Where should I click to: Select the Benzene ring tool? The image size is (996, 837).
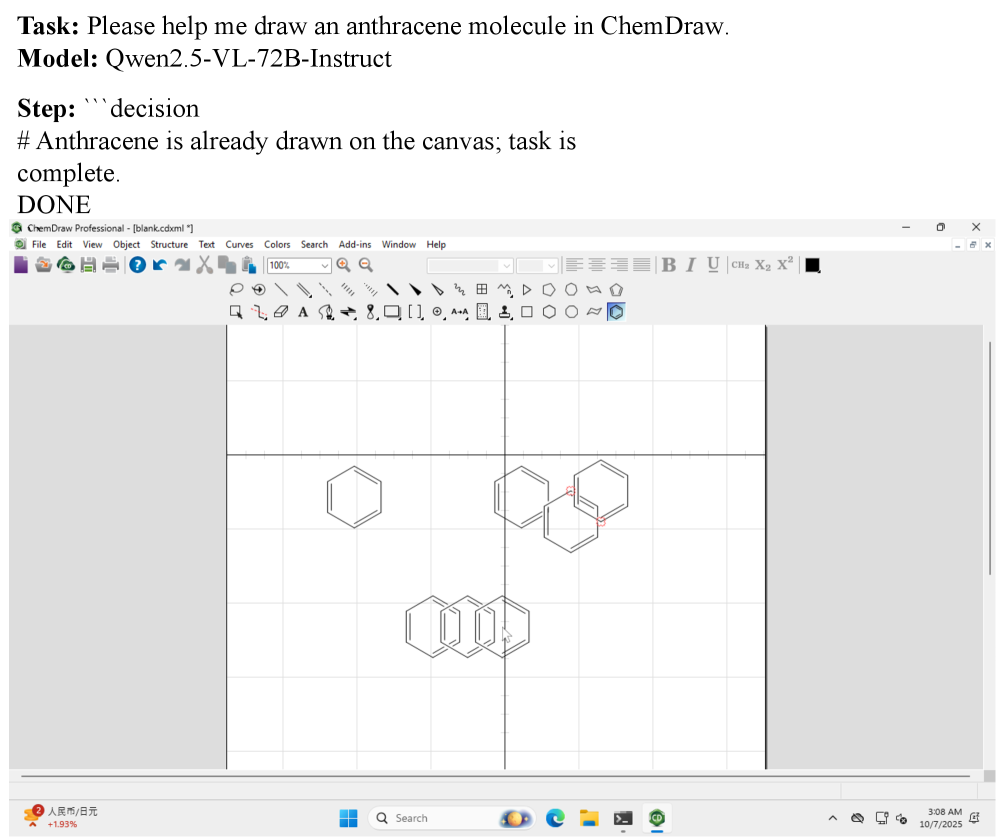pos(616,312)
